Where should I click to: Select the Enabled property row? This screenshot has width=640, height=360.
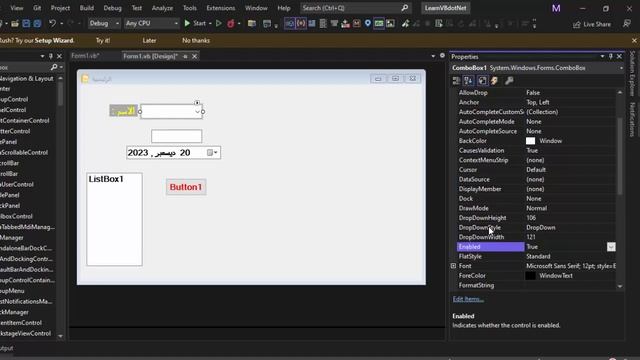tap(536, 247)
